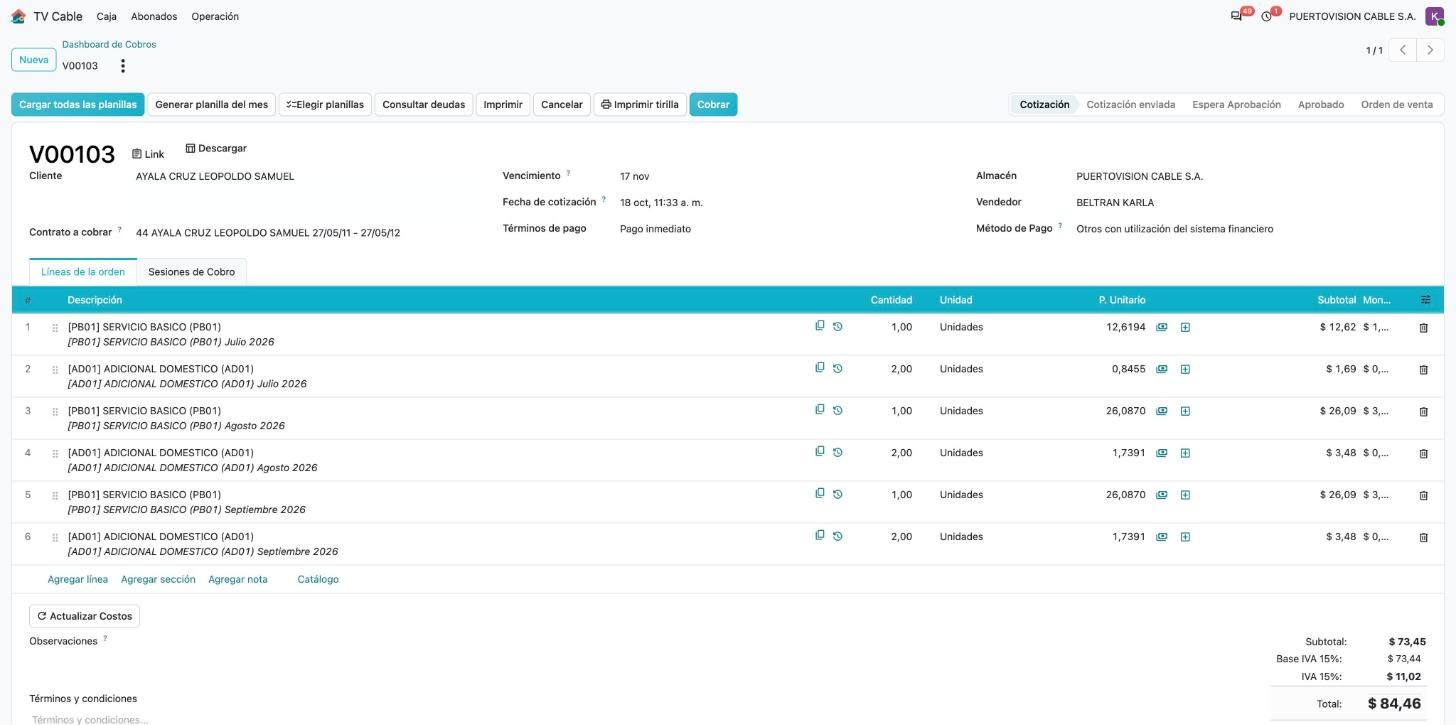Click copy icon on SERVICIO BASICO Julio 2026 line
The height and width of the screenshot is (725, 1456).
pos(820,326)
